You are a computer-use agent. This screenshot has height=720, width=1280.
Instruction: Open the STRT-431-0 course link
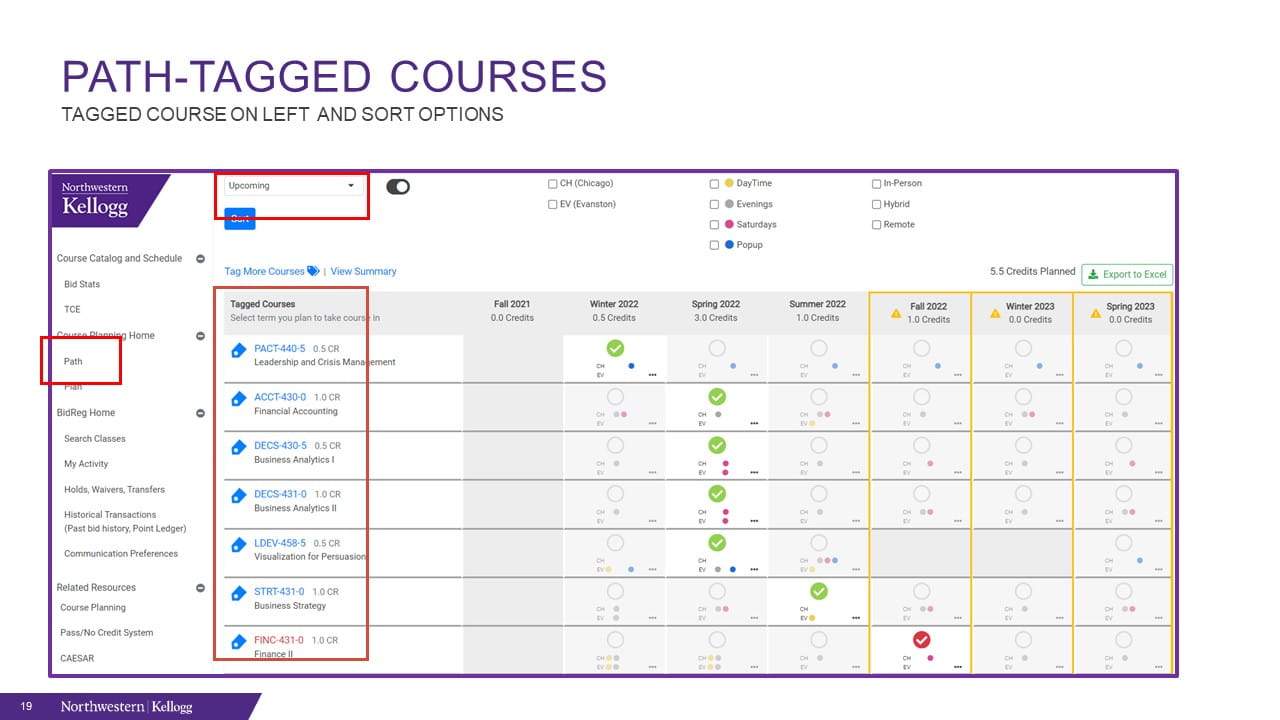pos(279,591)
